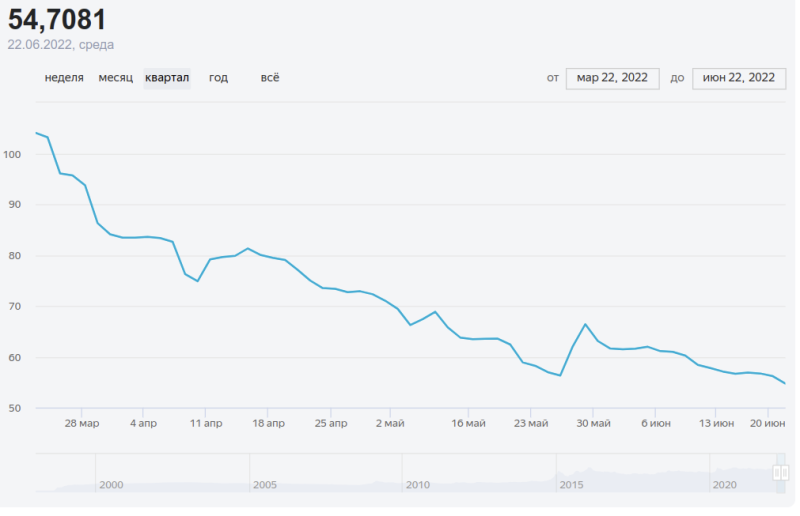Show all data with всё
This screenshot has height=516, width=800.
[x=269, y=78]
